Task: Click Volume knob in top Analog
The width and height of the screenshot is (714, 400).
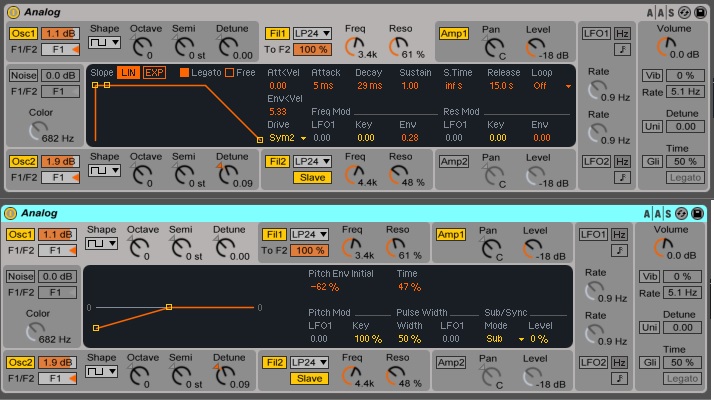Action: pyautogui.click(x=667, y=46)
